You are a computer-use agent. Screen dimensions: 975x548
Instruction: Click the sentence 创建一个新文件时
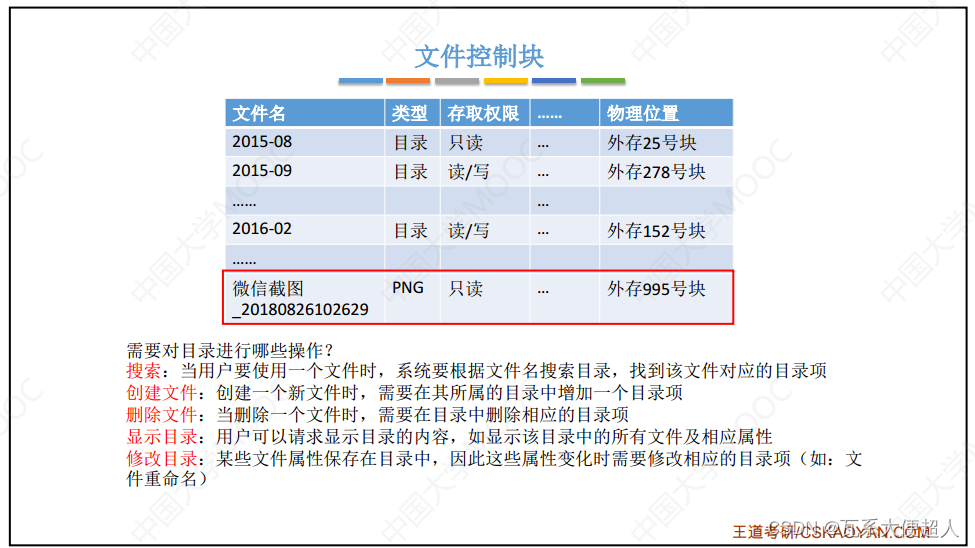tap(287, 392)
